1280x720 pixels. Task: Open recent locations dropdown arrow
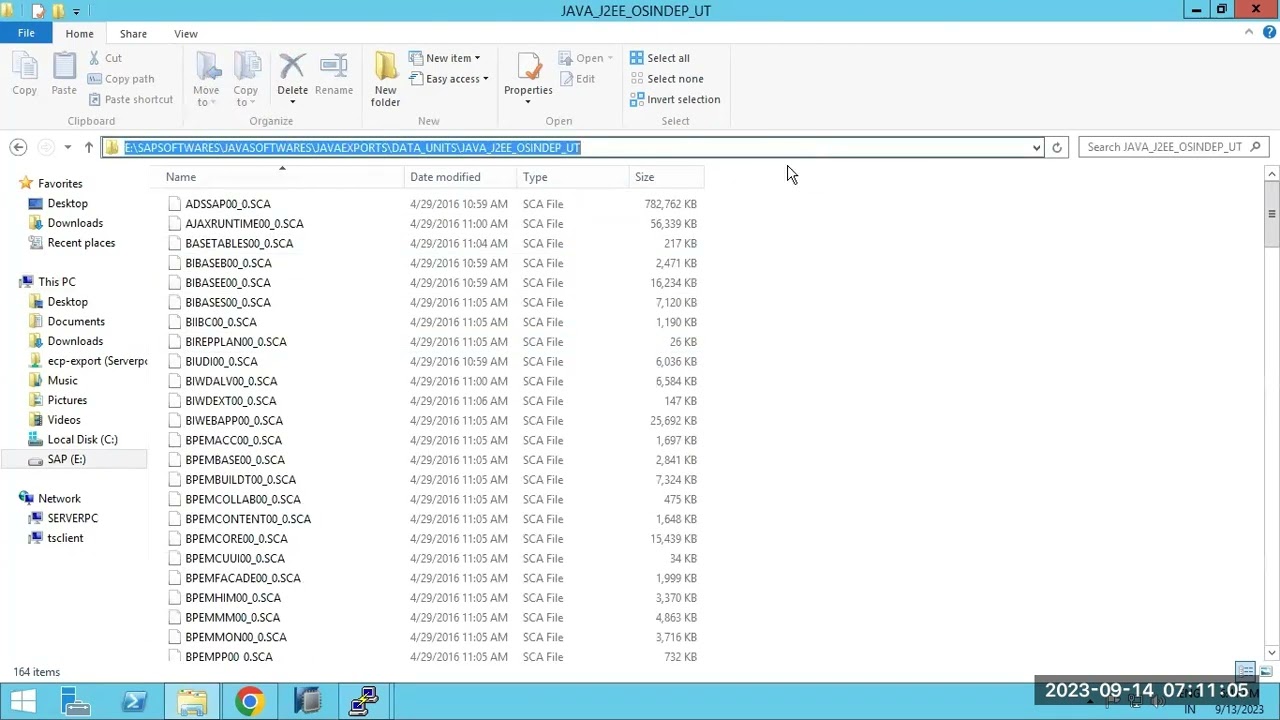[67, 147]
